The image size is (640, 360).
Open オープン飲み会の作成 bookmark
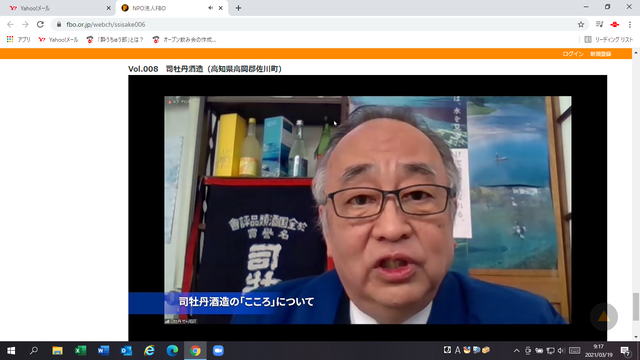pyautogui.click(x=184, y=40)
